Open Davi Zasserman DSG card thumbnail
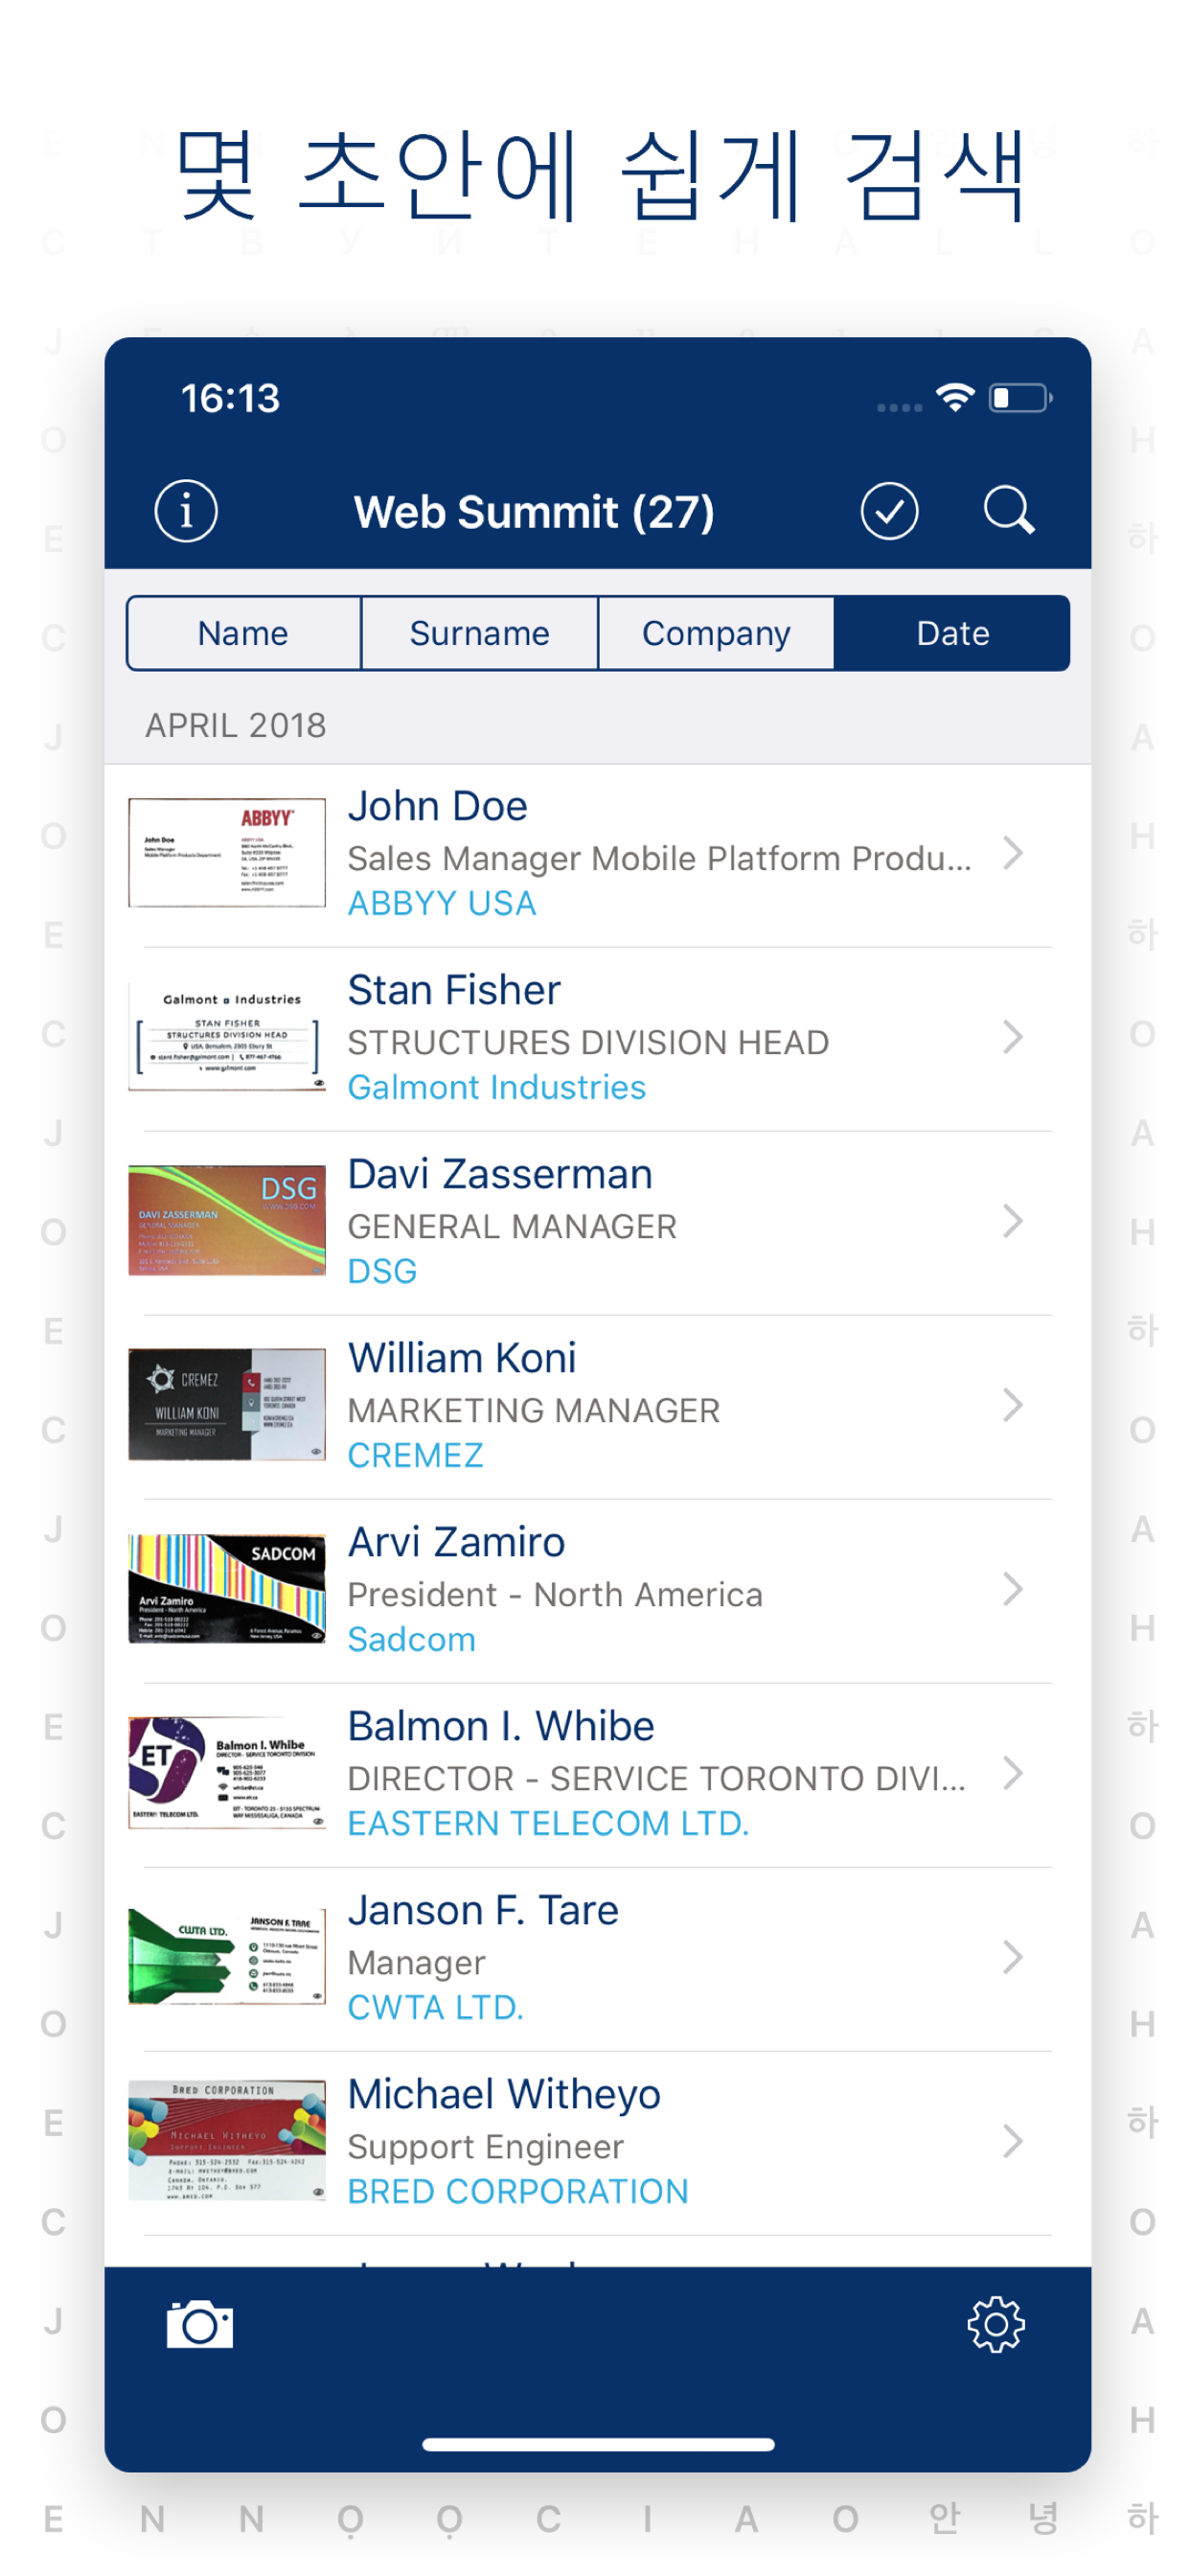The image size is (1190, 2576). pos(227,1221)
